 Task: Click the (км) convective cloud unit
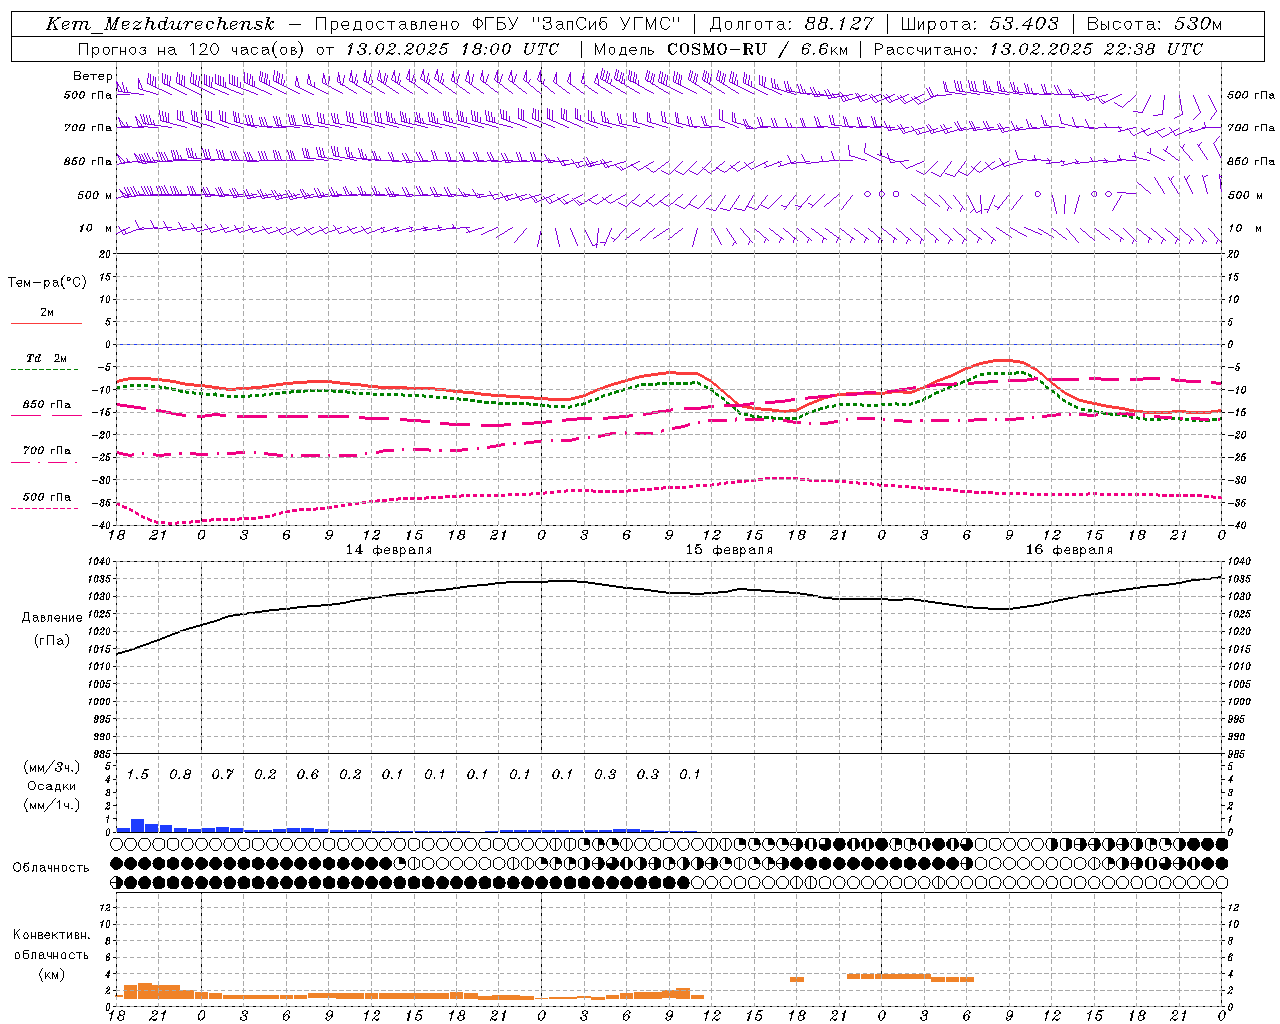(x=52, y=974)
